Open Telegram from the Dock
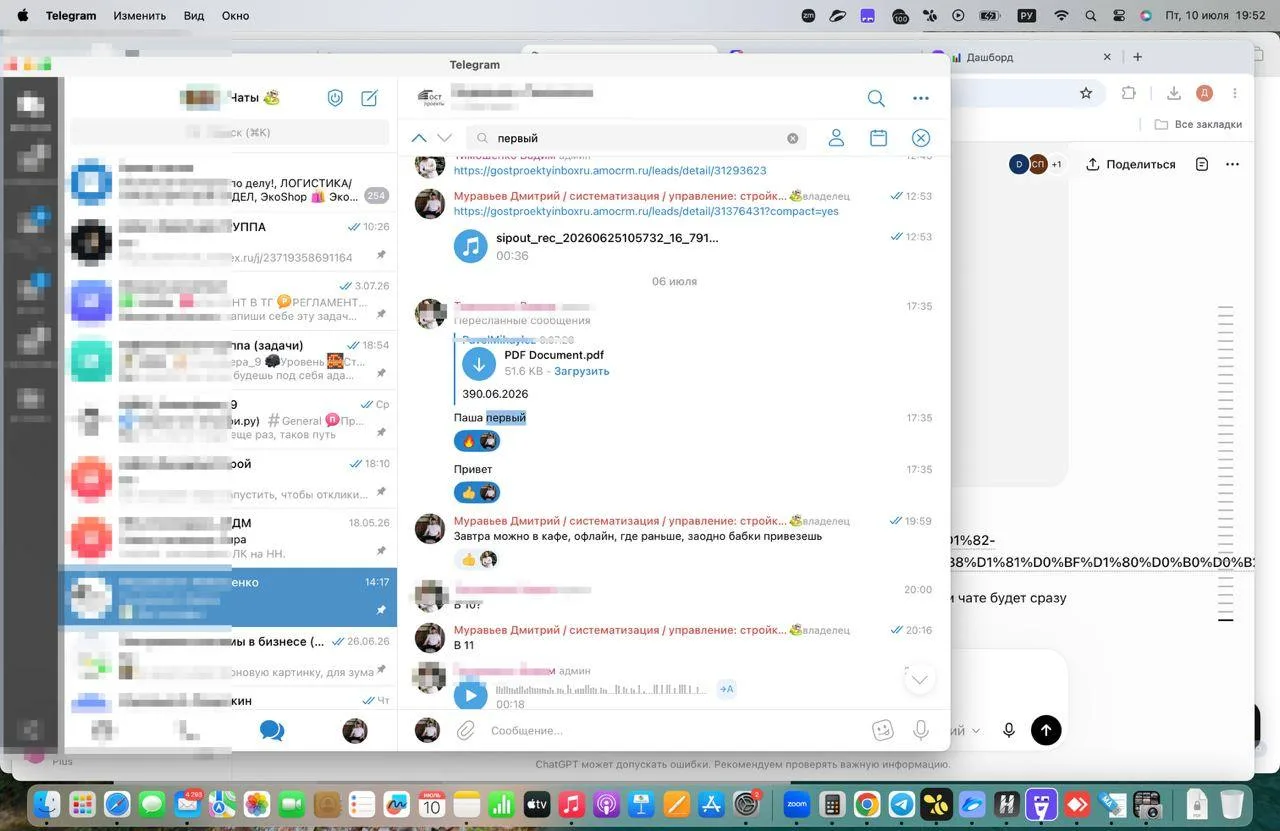This screenshot has height=831, width=1280. (x=901, y=804)
